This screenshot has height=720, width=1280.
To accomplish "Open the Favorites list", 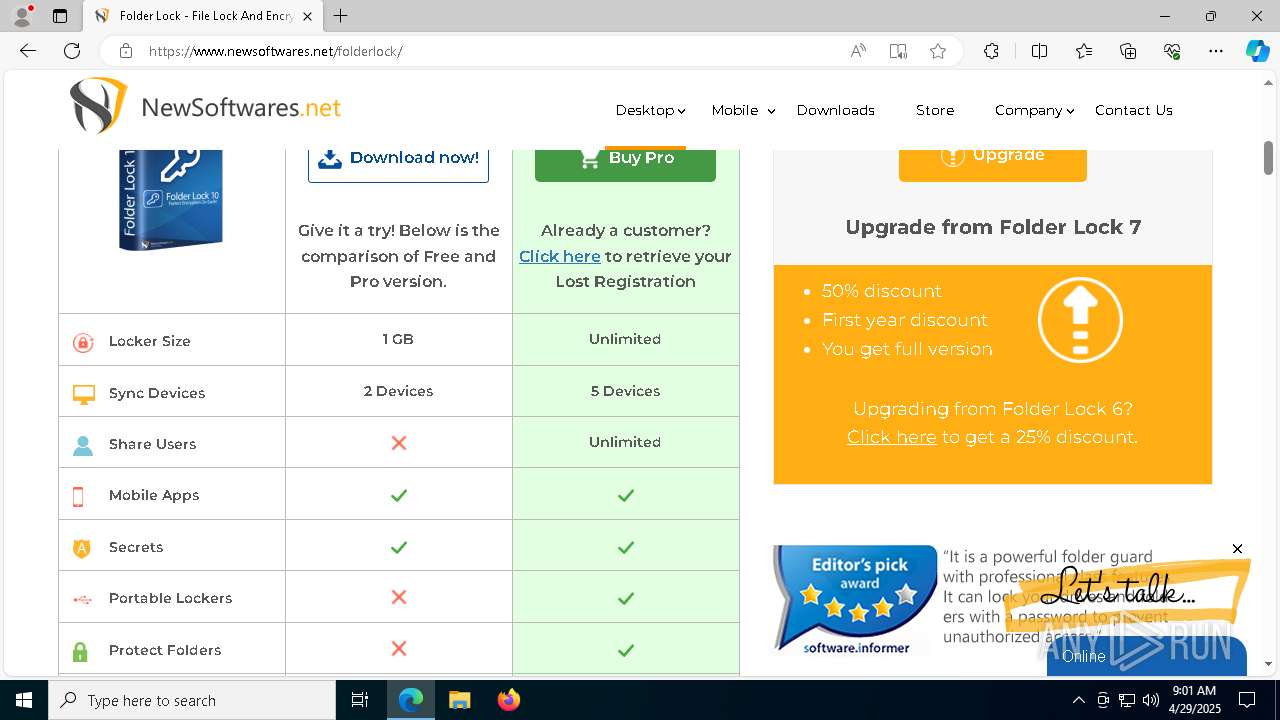I will 1084,51.
